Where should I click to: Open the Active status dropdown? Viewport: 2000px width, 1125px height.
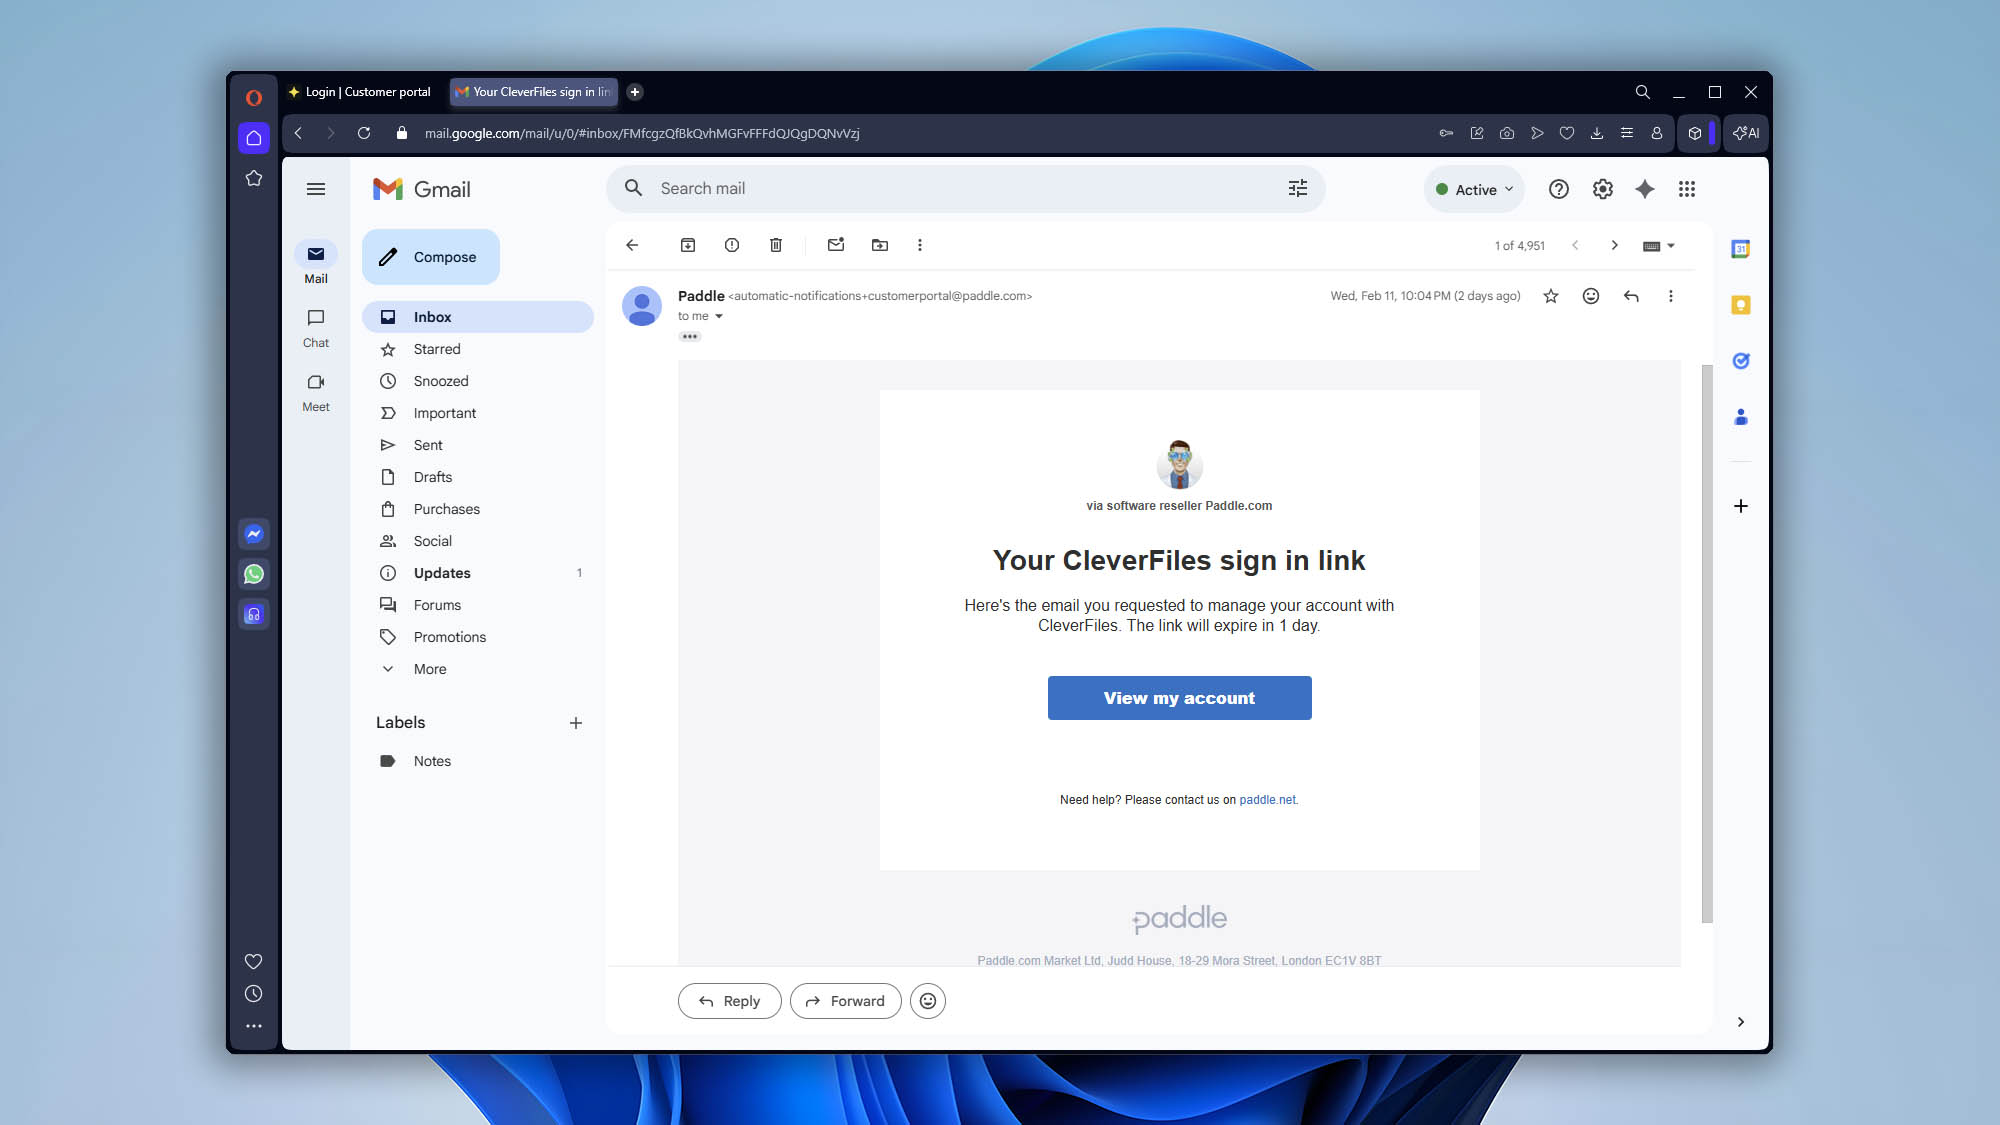click(1474, 189)
